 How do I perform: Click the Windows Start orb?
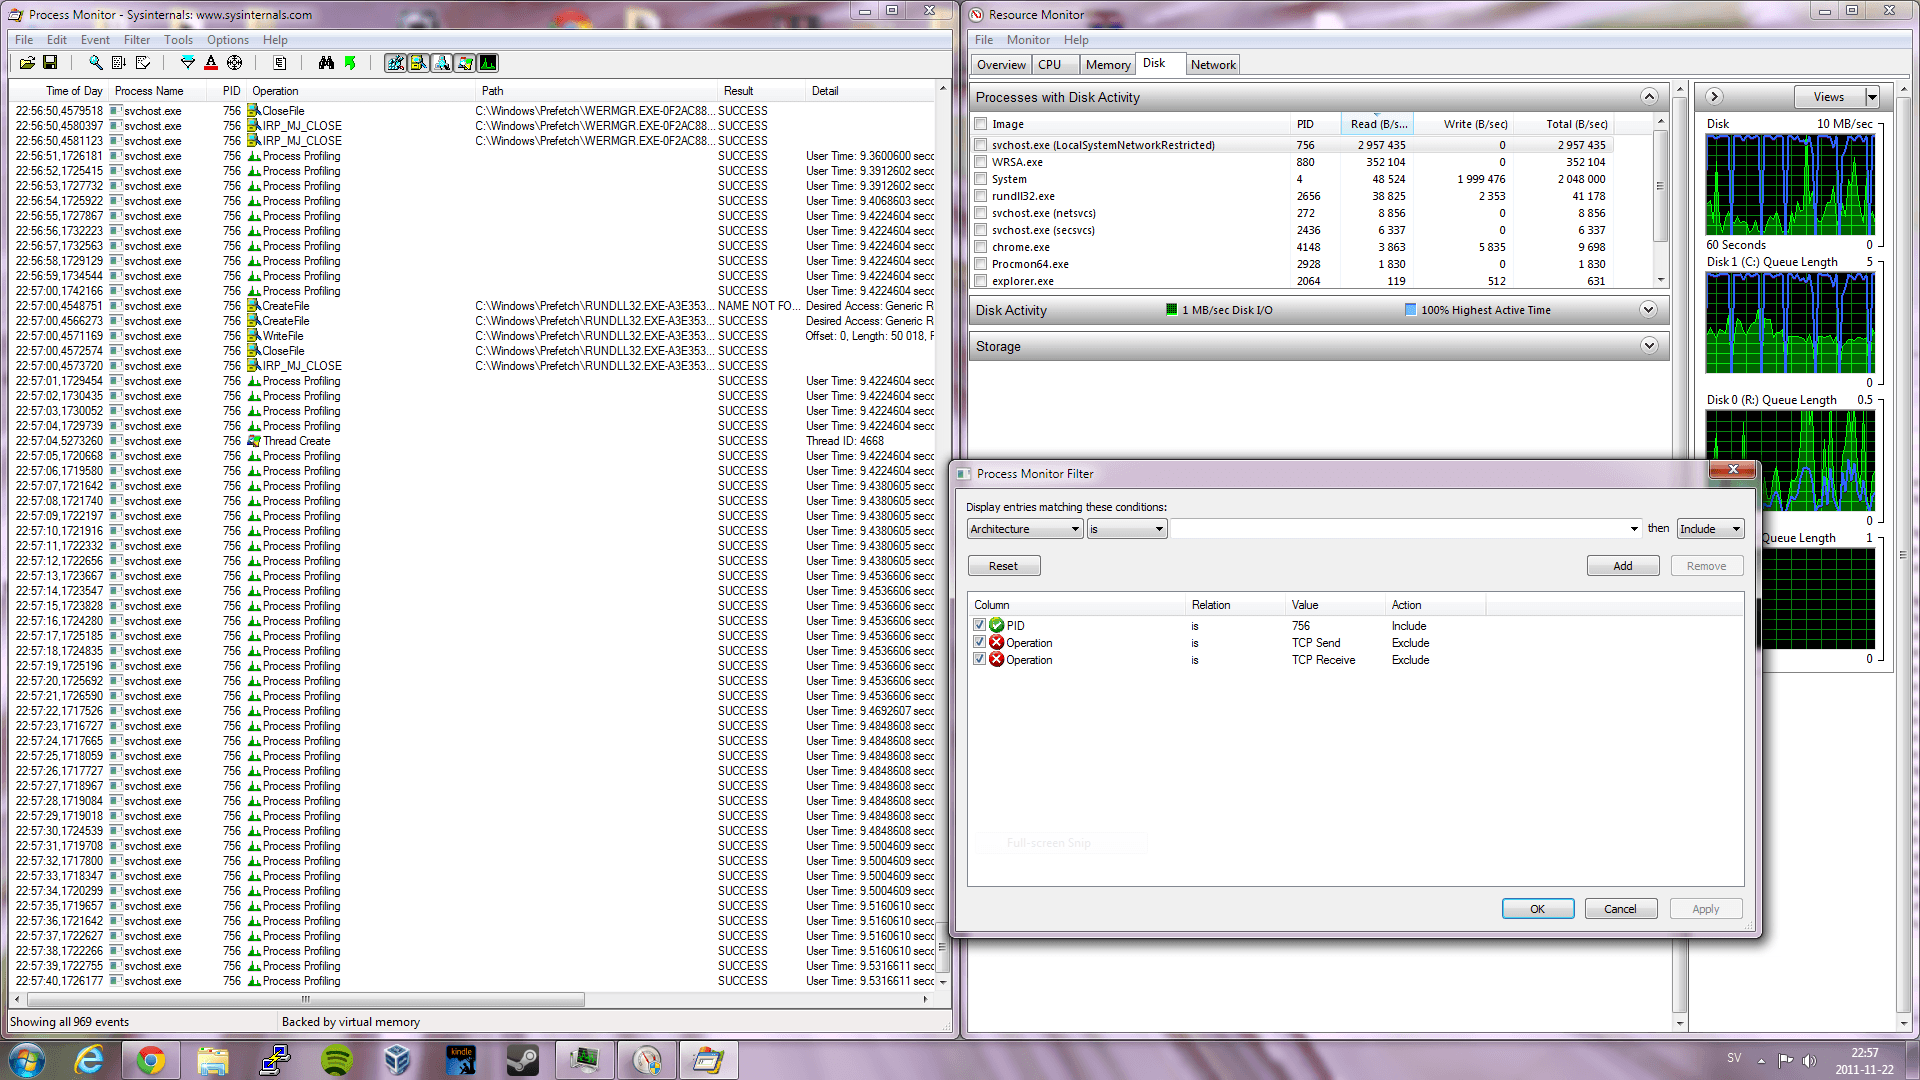(x=27, y=1060)
